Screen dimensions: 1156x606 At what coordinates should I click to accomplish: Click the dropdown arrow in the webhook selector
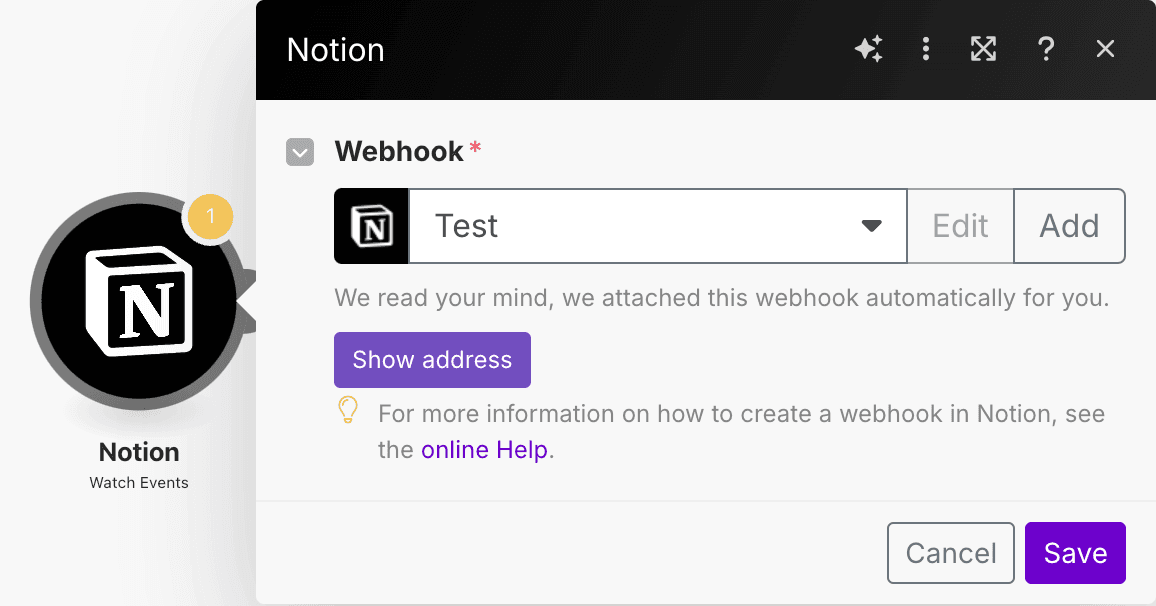pos(871,226)
